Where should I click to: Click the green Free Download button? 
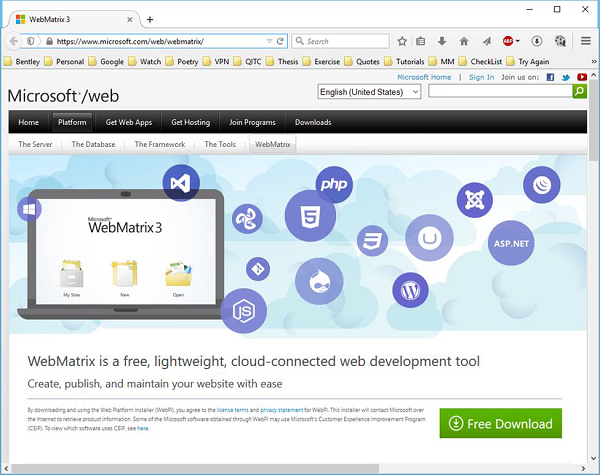[501, 423]
